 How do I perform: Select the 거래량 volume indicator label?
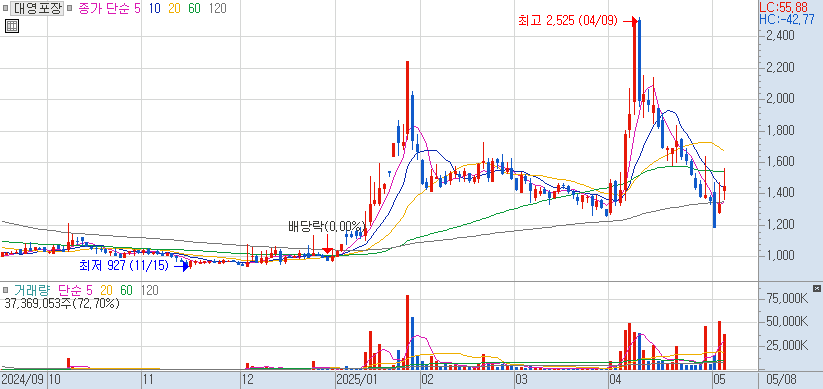point(32,290)
